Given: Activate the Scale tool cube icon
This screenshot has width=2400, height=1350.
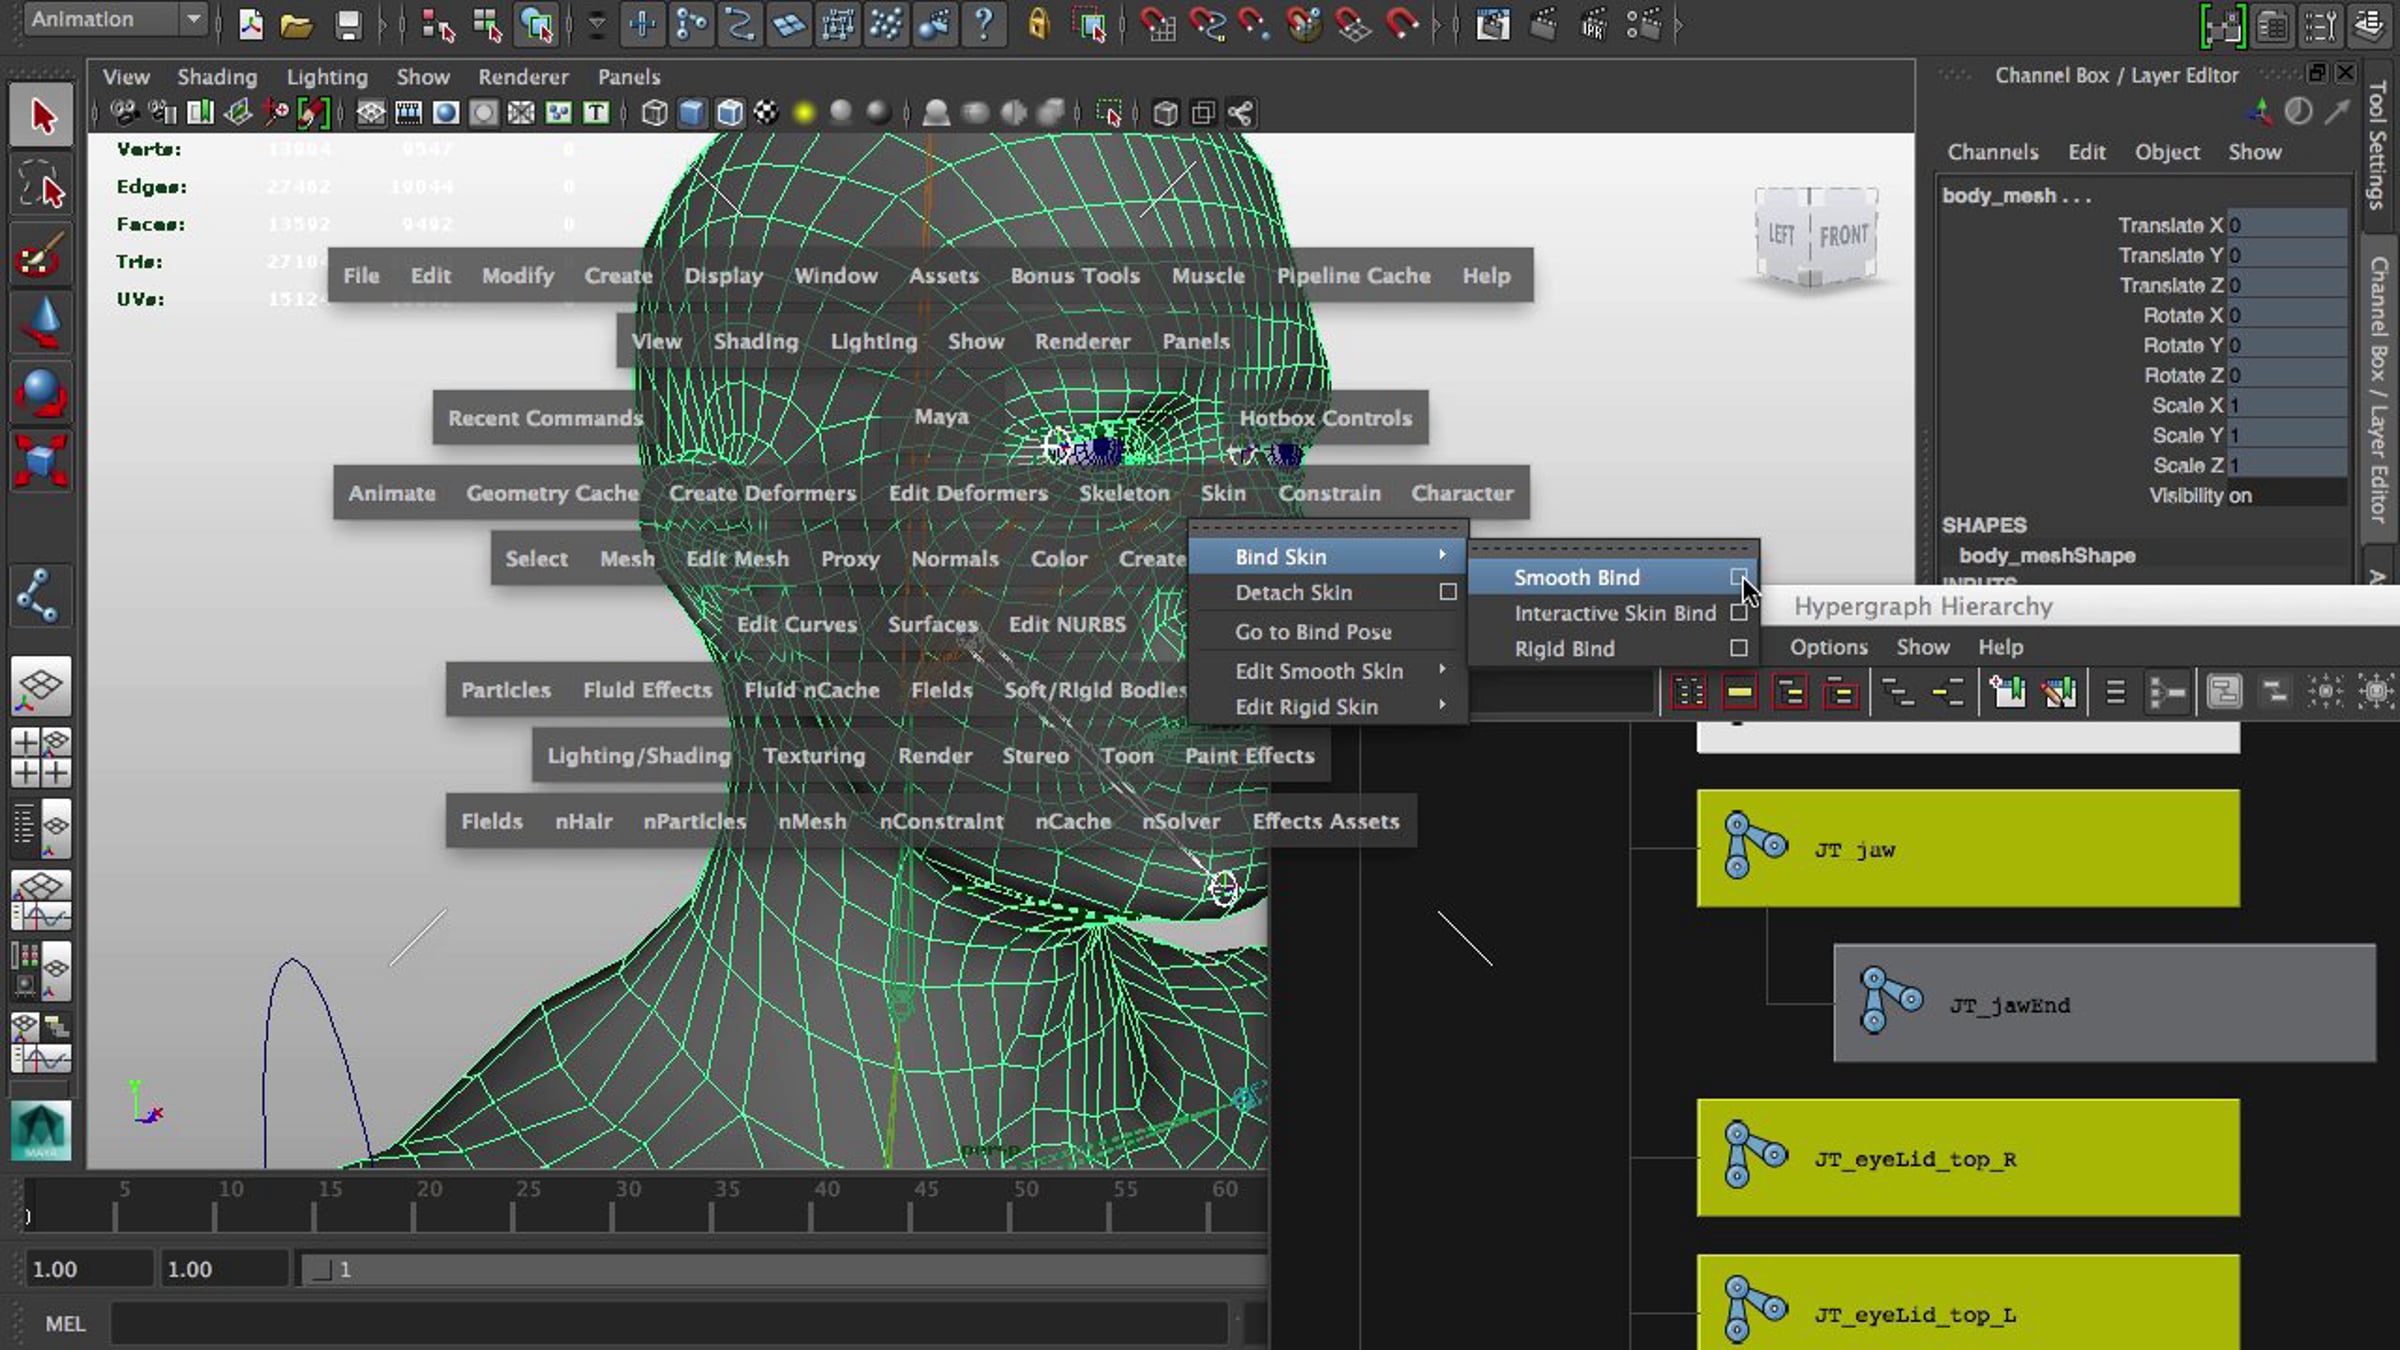Looking at the screenshot, I should [x=41, y=460].
